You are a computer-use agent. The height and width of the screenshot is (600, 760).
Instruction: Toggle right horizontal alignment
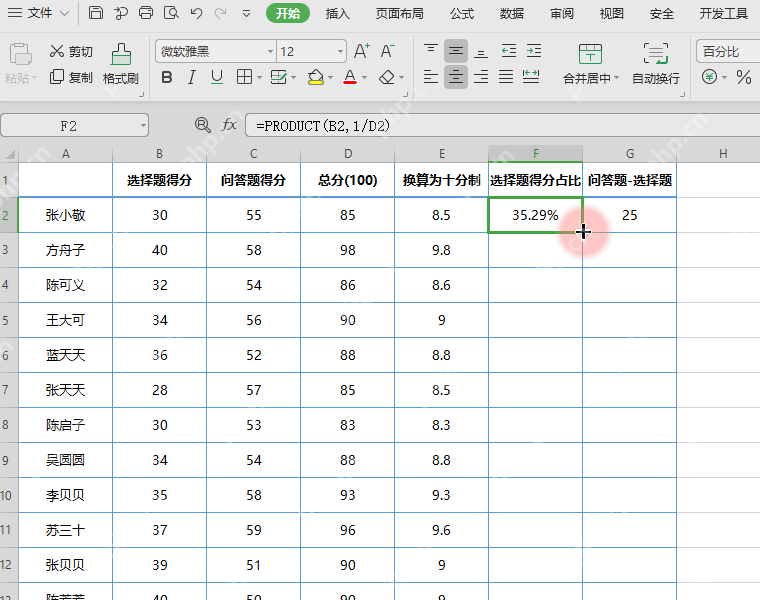[481, 77]
